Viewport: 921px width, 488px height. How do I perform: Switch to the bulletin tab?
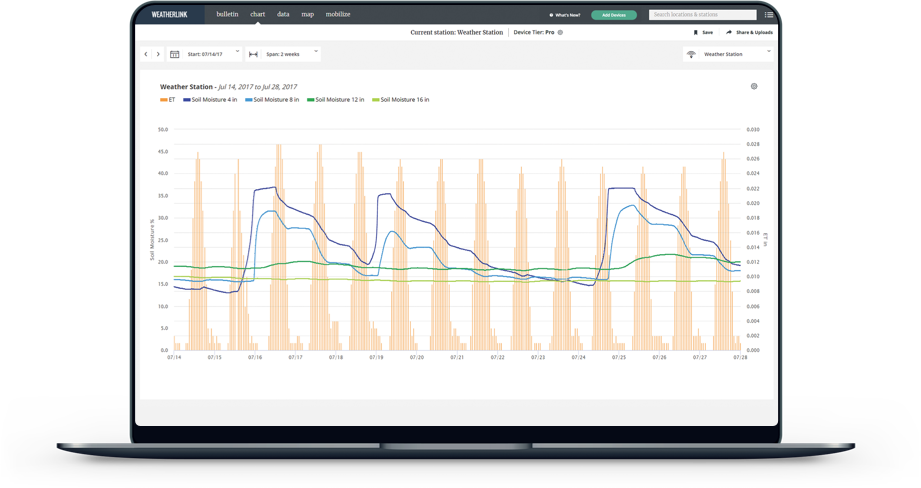click(x=227, y=15)
